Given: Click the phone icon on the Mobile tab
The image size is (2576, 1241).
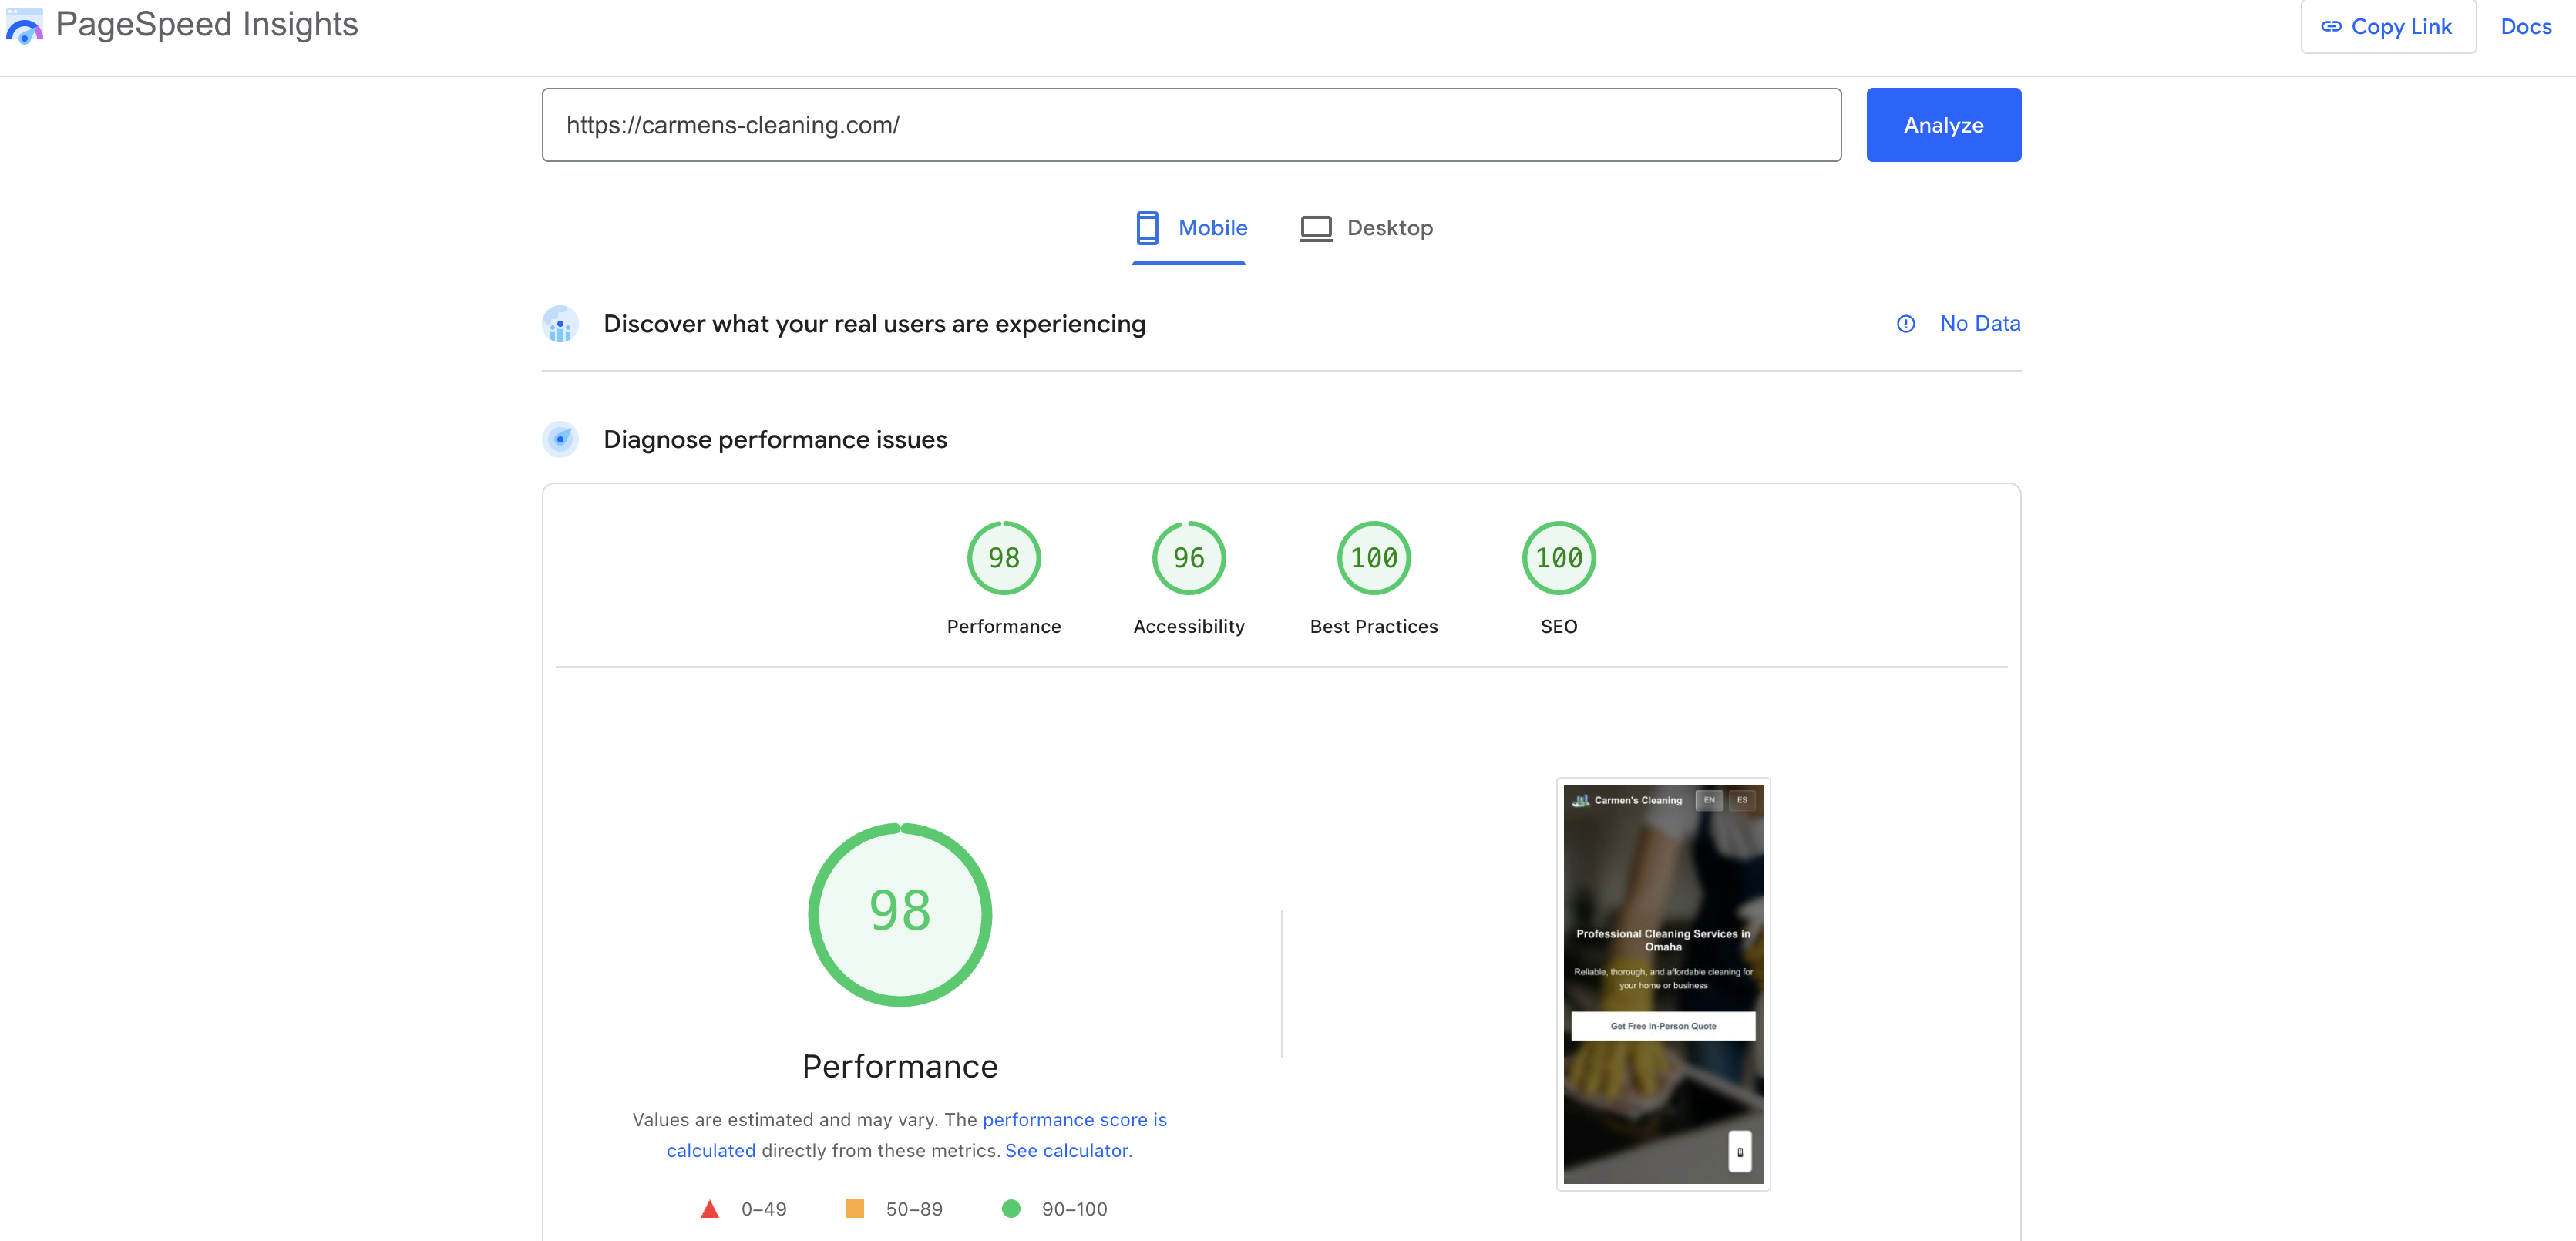Looking at the screenshot, I should 1147,227.
